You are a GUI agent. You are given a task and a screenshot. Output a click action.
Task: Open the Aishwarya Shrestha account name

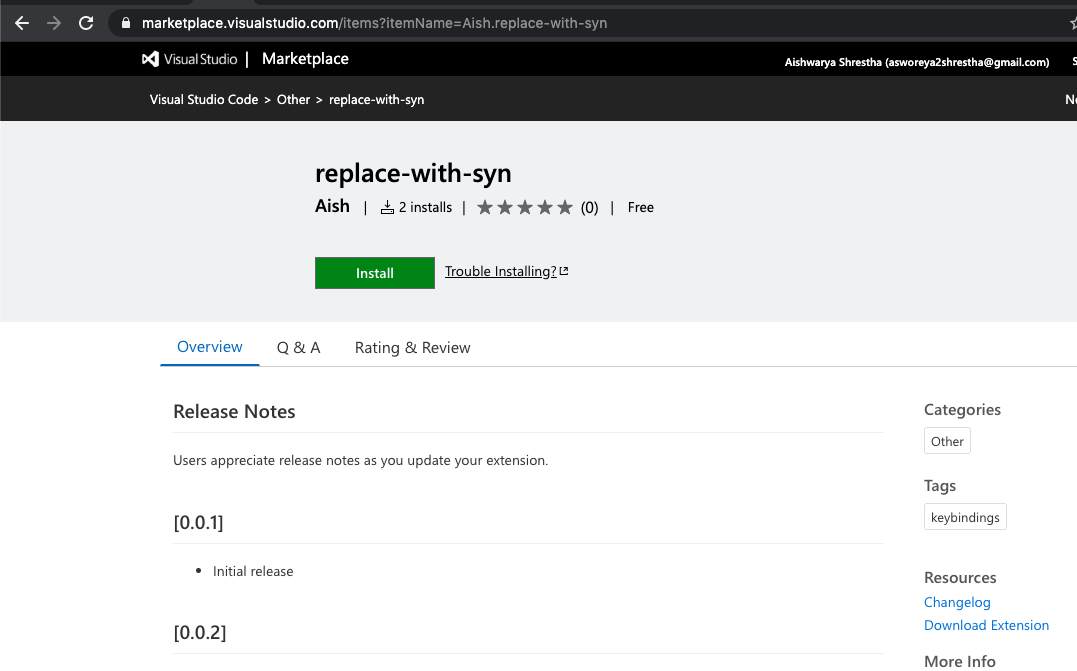[x=917, y=62]
